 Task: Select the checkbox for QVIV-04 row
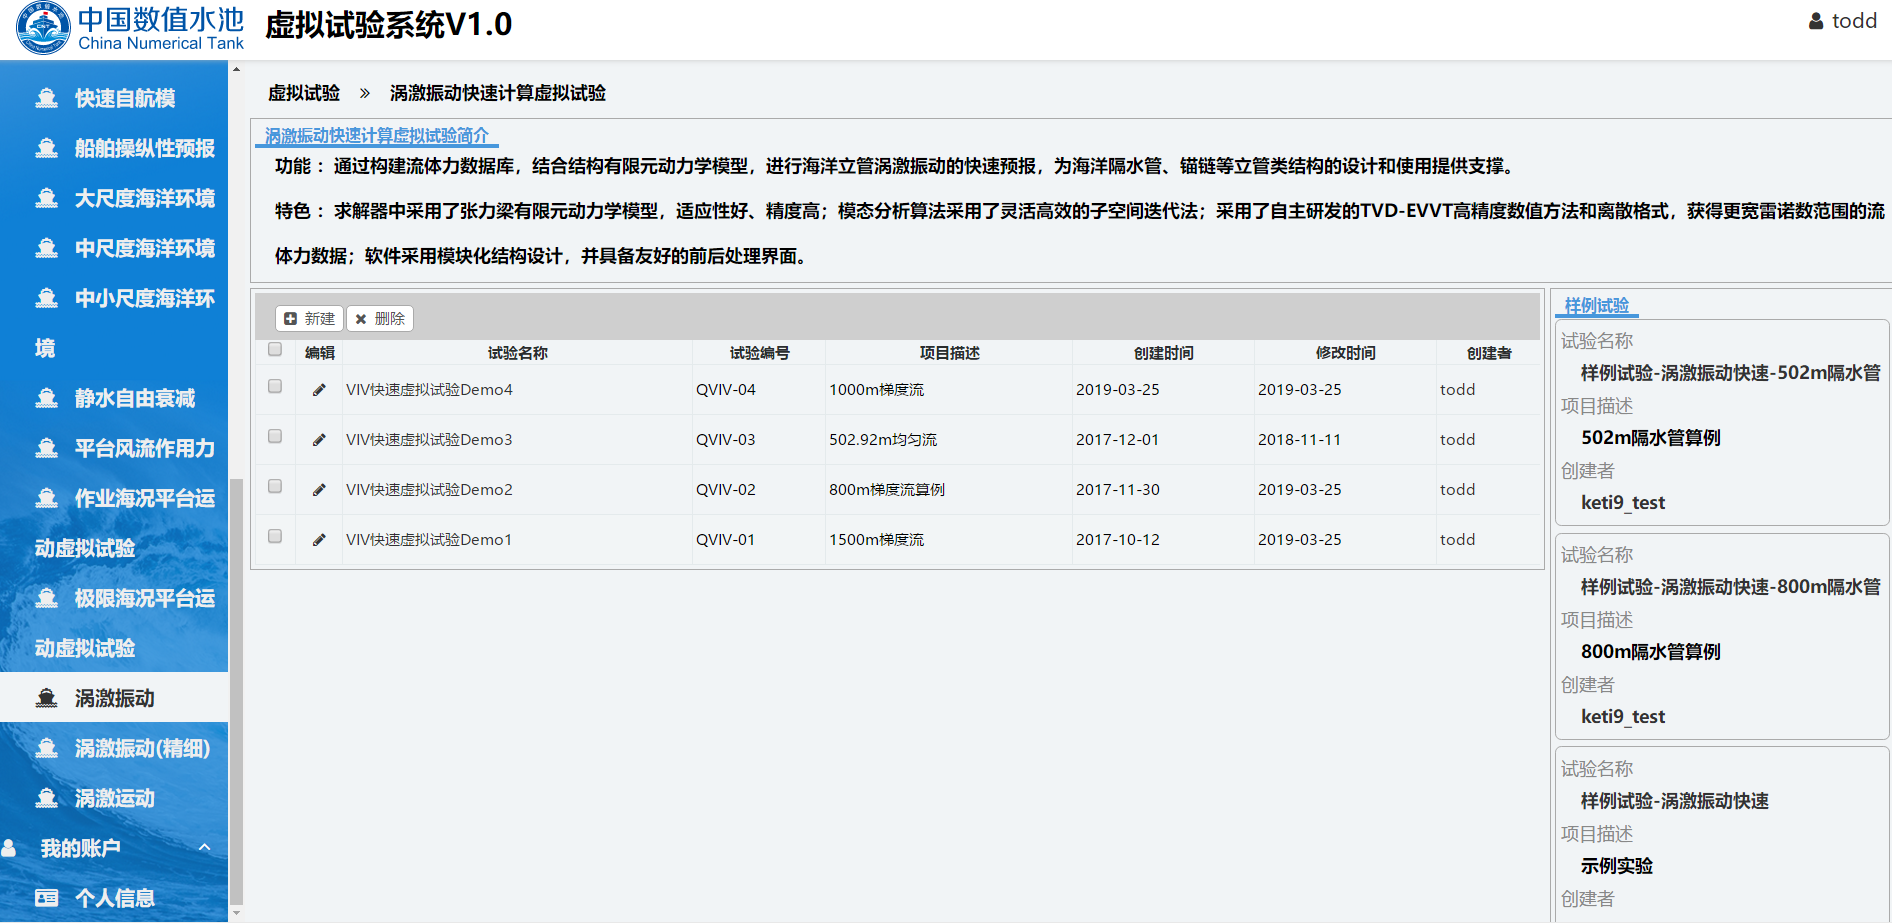click(x=275, y=387)
